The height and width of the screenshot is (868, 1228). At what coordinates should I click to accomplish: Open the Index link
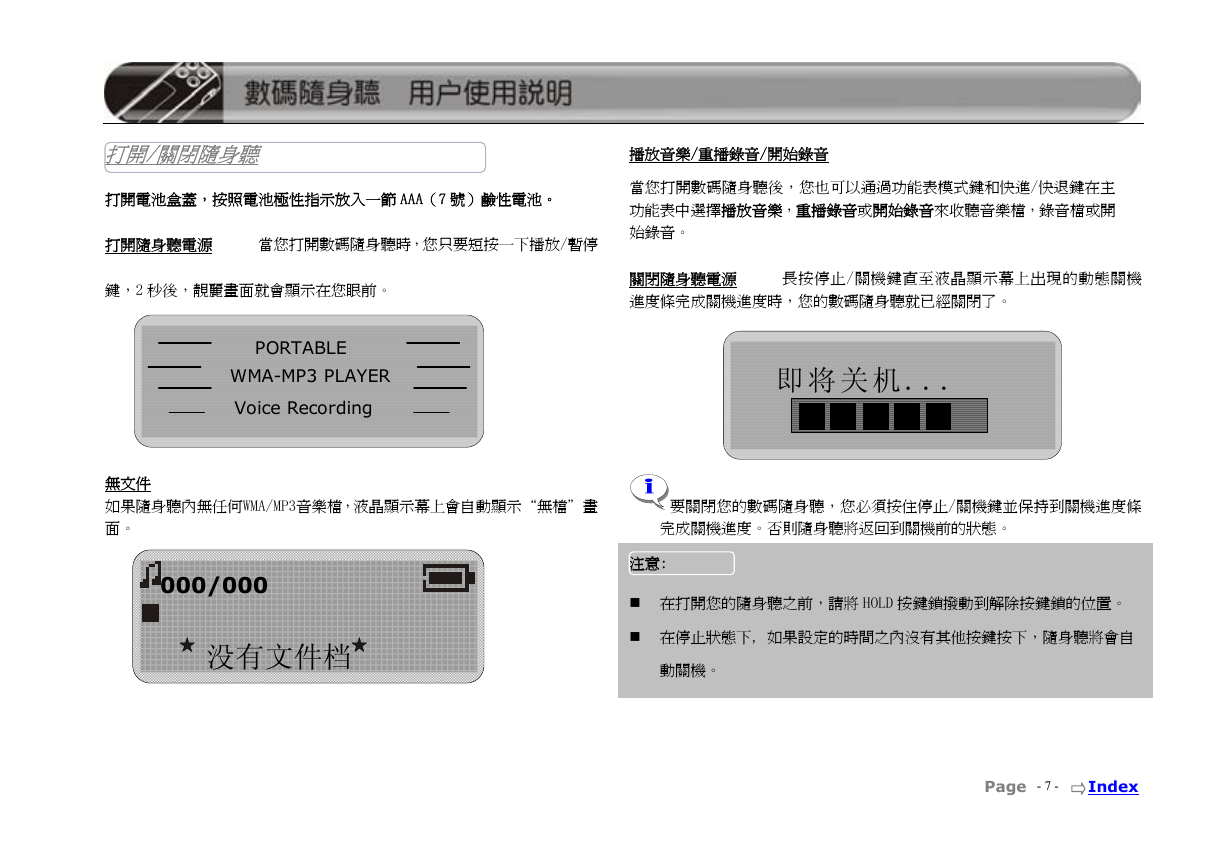[x=1113, y=787]
